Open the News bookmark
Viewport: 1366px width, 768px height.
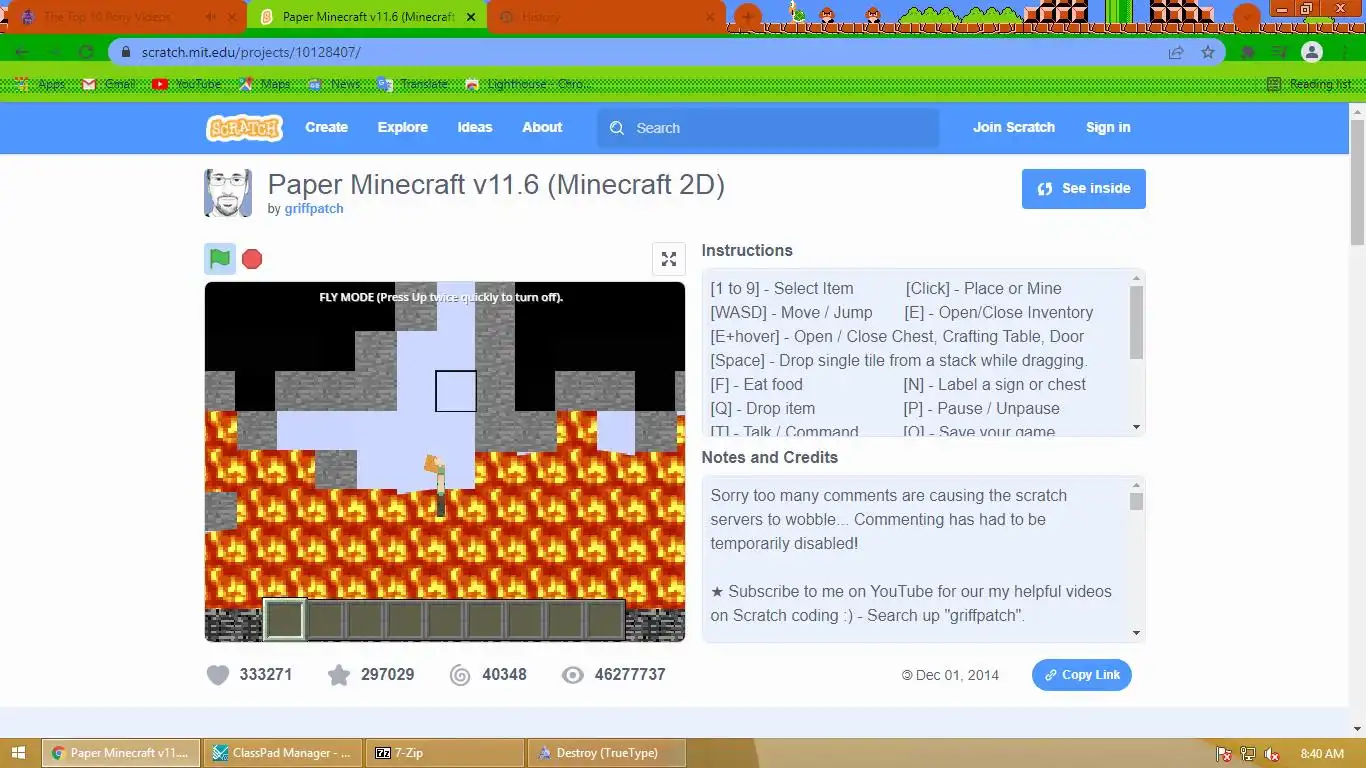point(334,84)
